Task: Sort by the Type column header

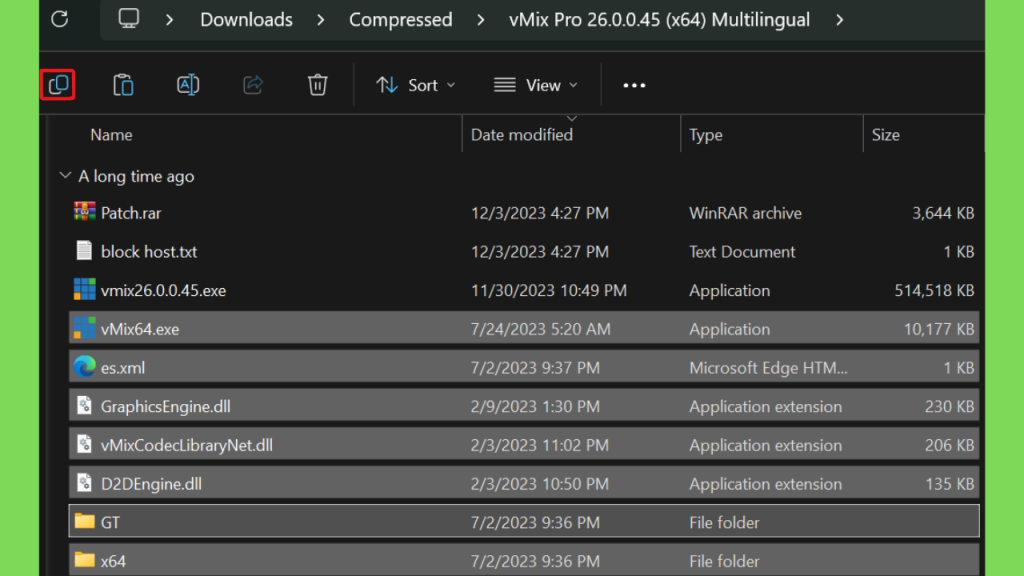Action: pyautogui.click(x=706, y=135)
